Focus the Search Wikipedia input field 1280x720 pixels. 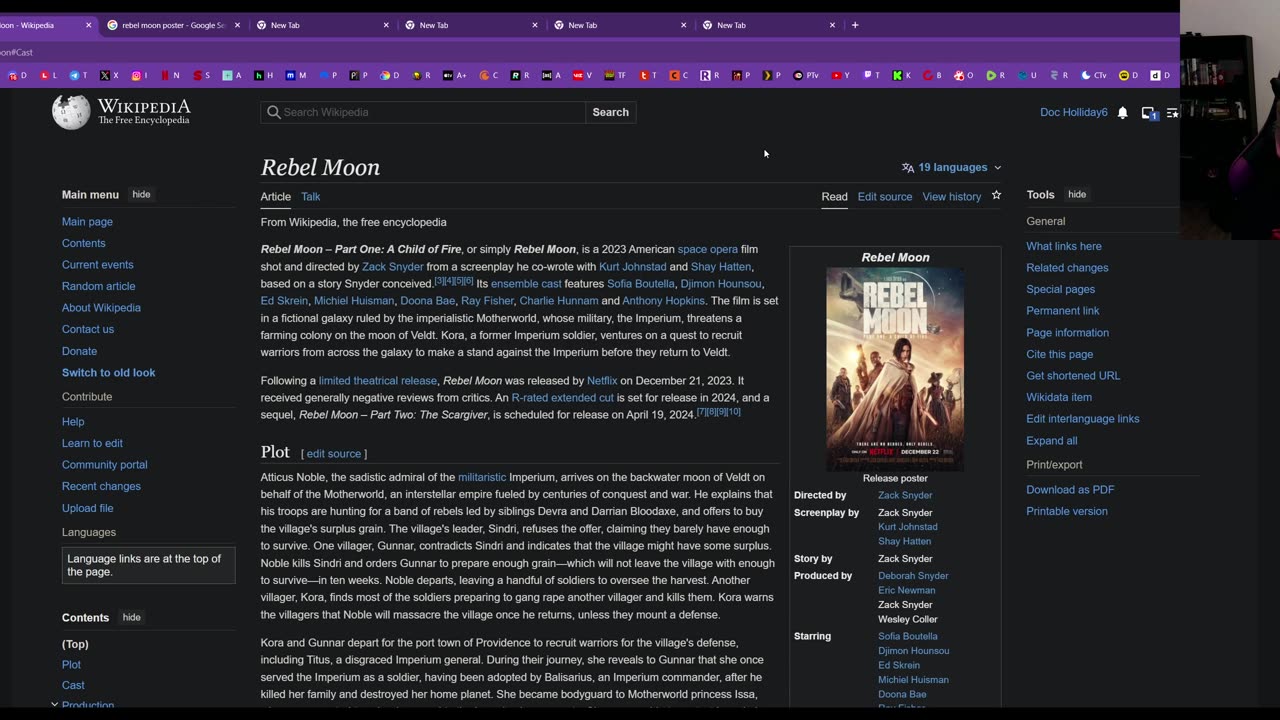click(423, 112)
